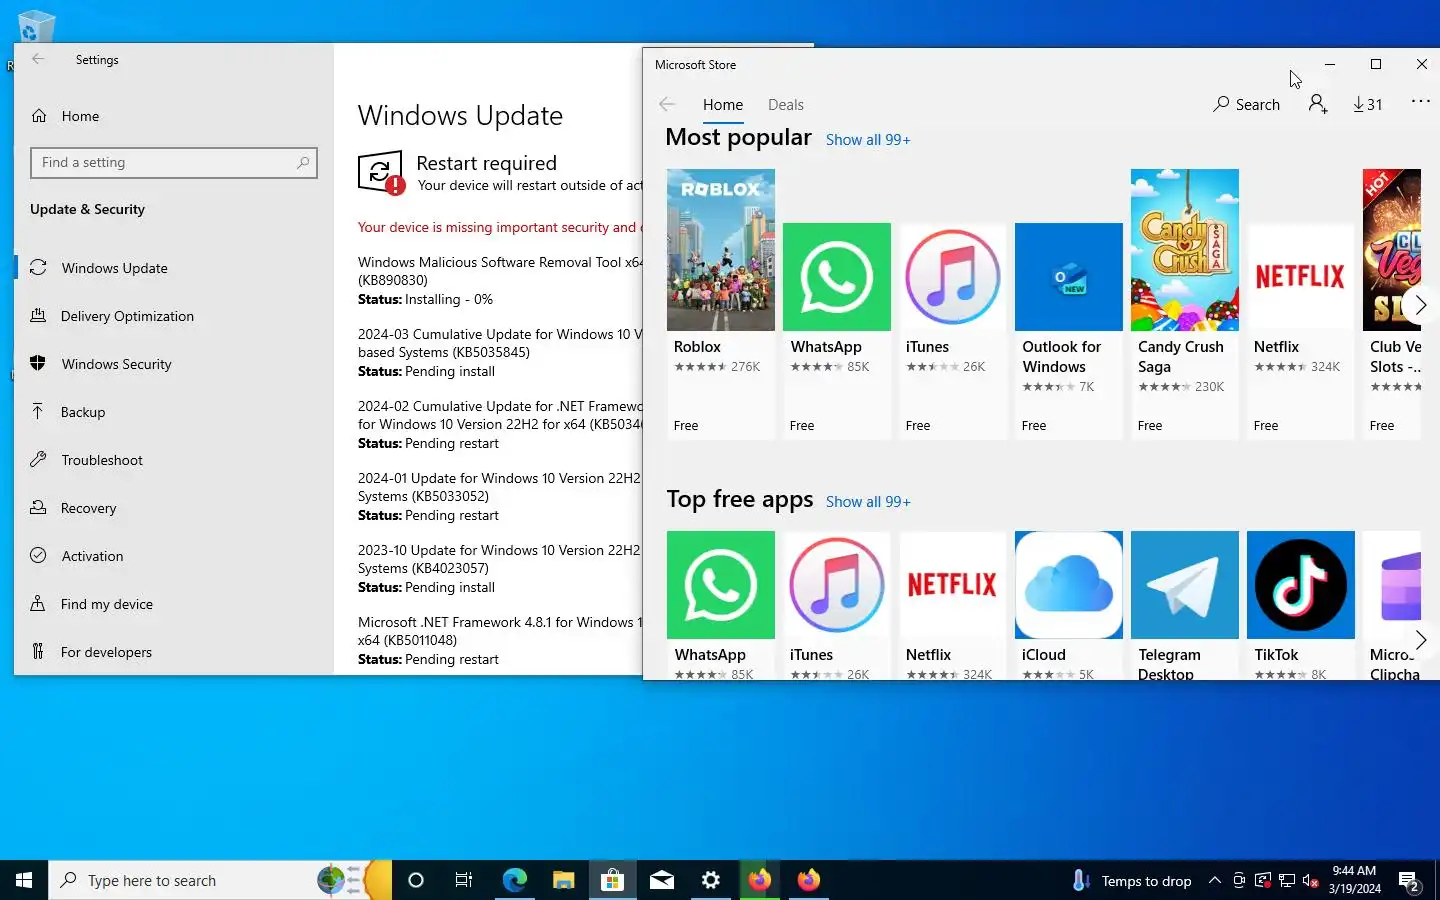1440x900 pixels.
Task: Open the WhatsApp tile in Most popular
Action: (x=836, y=330)
